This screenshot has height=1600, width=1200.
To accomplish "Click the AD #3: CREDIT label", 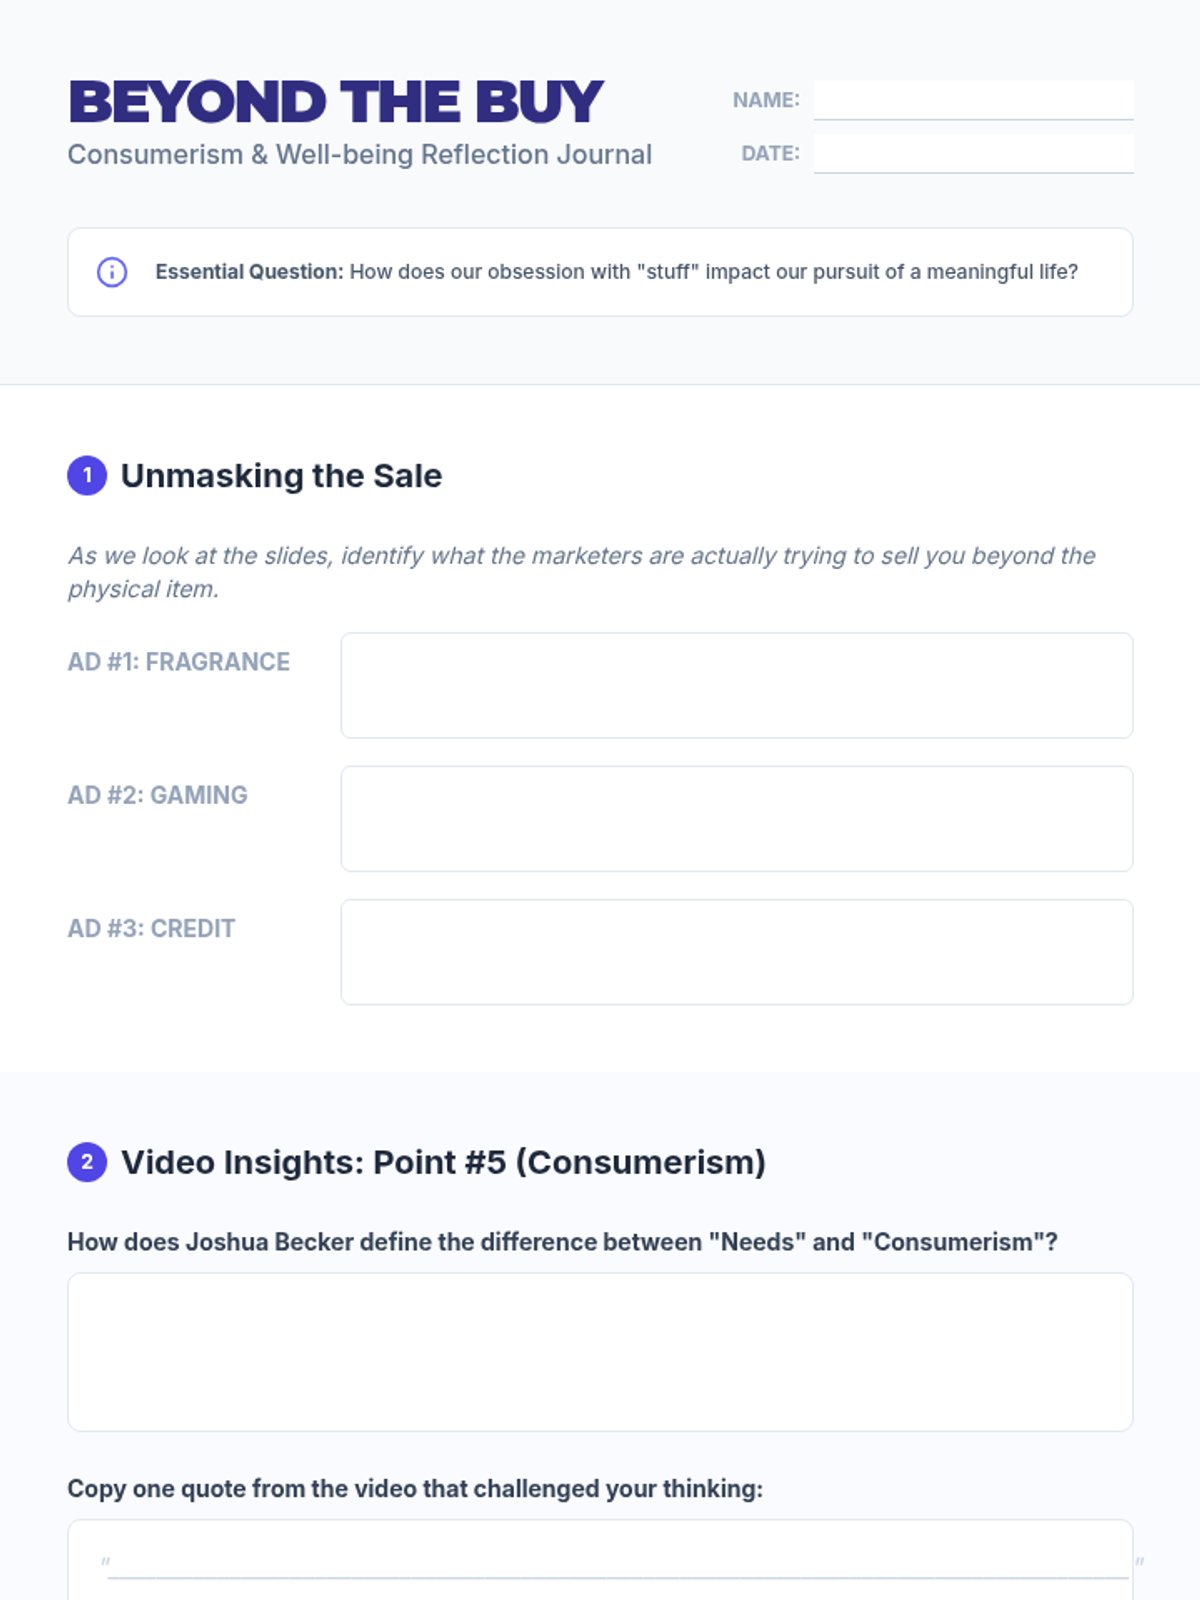I will pyautogui.click(x=151, y=928).
